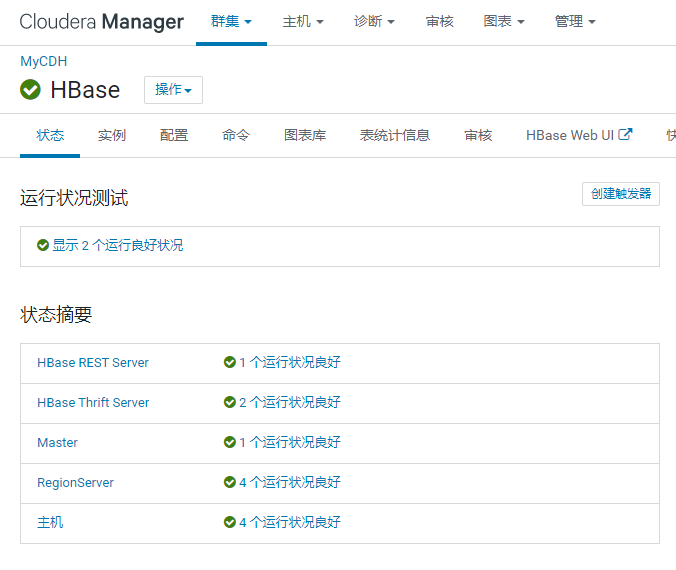Click the green check in the 主机 summary row
Image resolution: width=676 pixels, height=570 pixels.
[x=229, y=522]
